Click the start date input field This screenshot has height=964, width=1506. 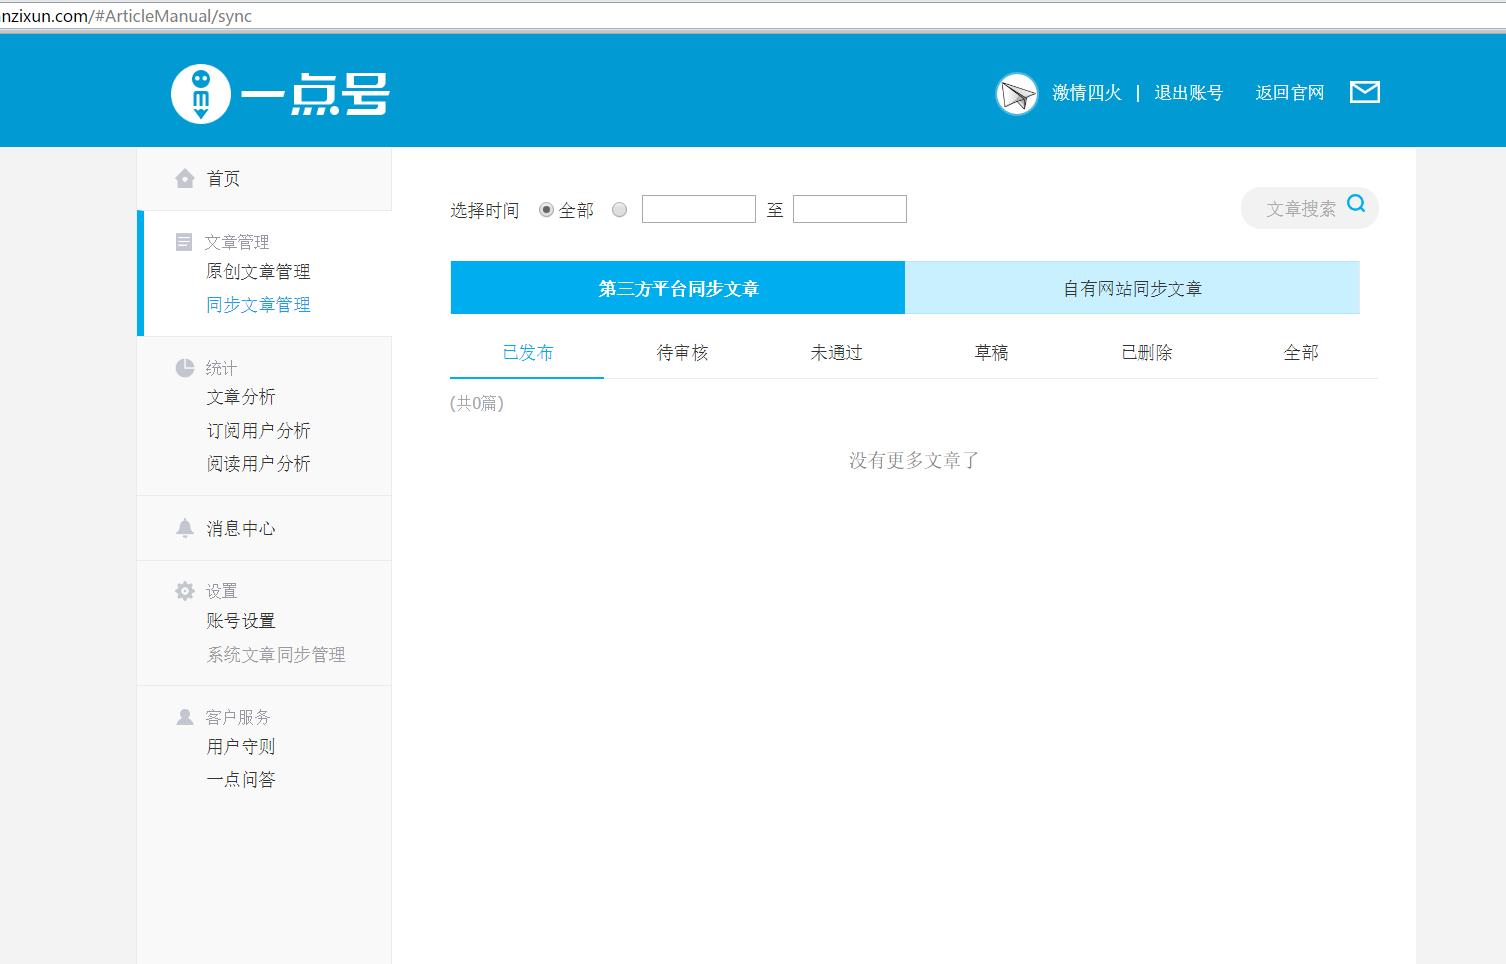(698, 208)
